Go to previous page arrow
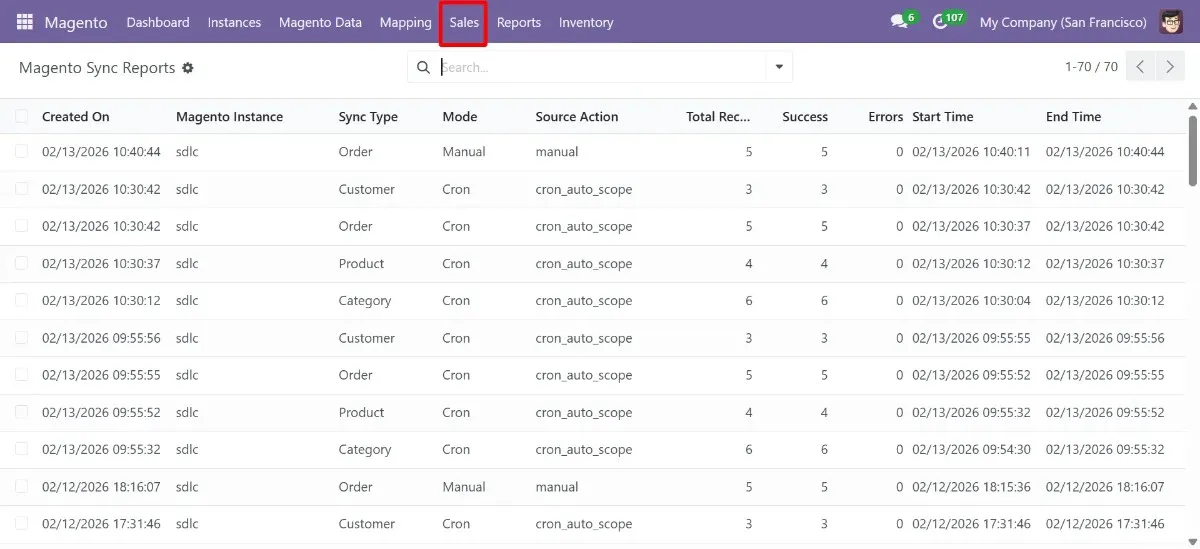The image size is (1200, 549). (x=1139, y=67)
